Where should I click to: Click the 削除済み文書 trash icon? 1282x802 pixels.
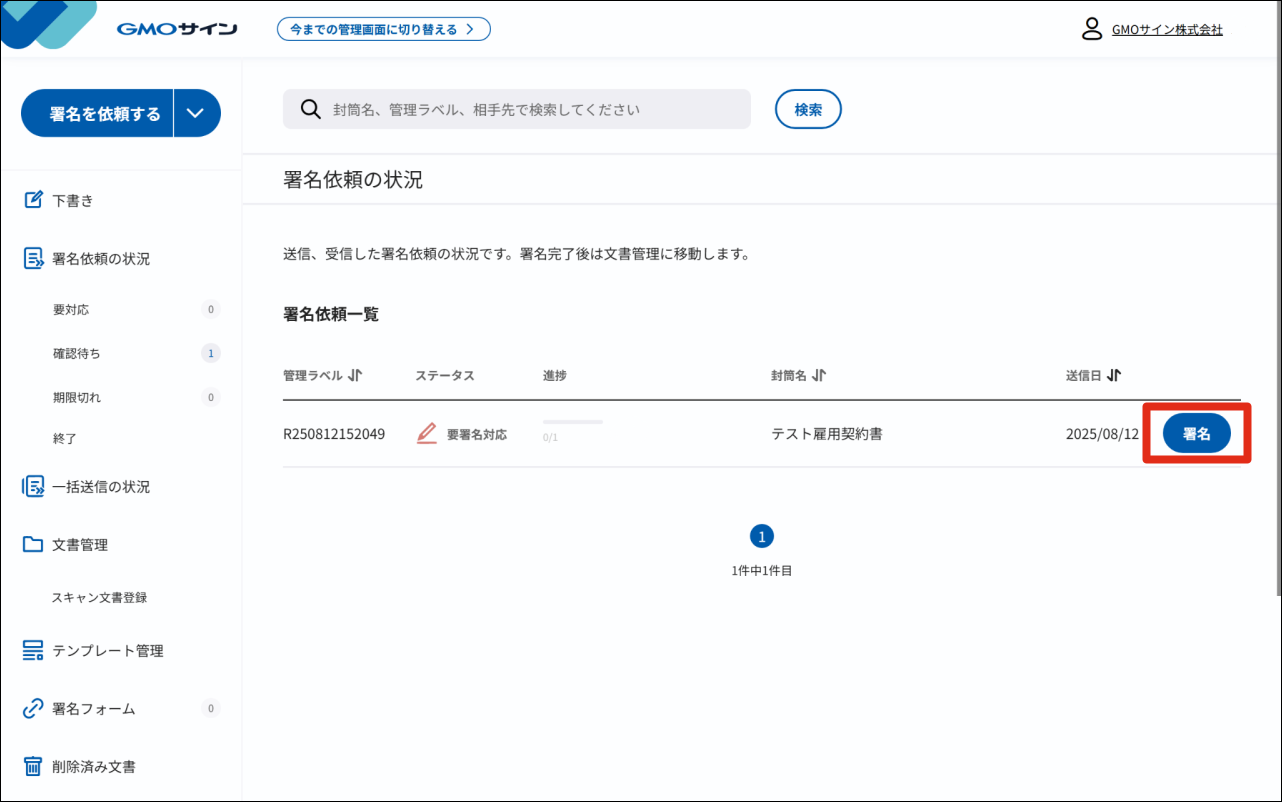tap(33, 767)
